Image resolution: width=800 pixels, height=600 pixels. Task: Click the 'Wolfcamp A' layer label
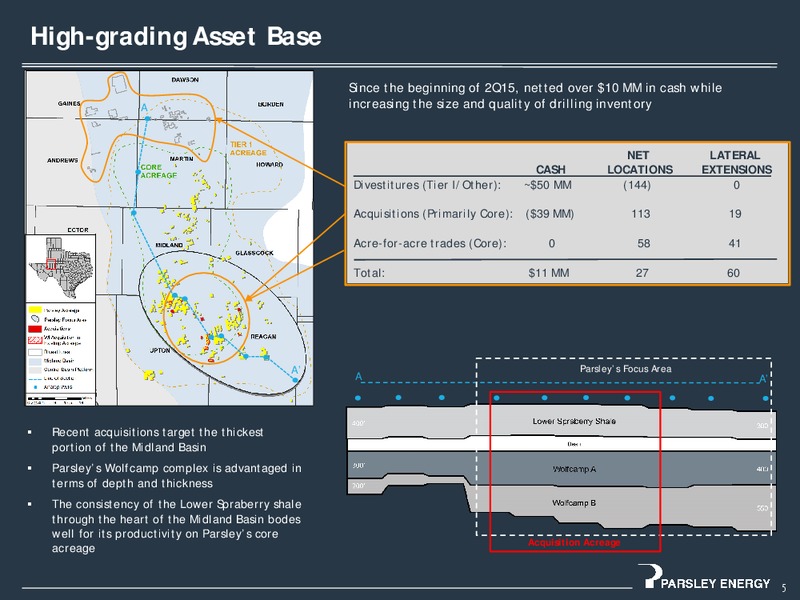click(574, 469)
